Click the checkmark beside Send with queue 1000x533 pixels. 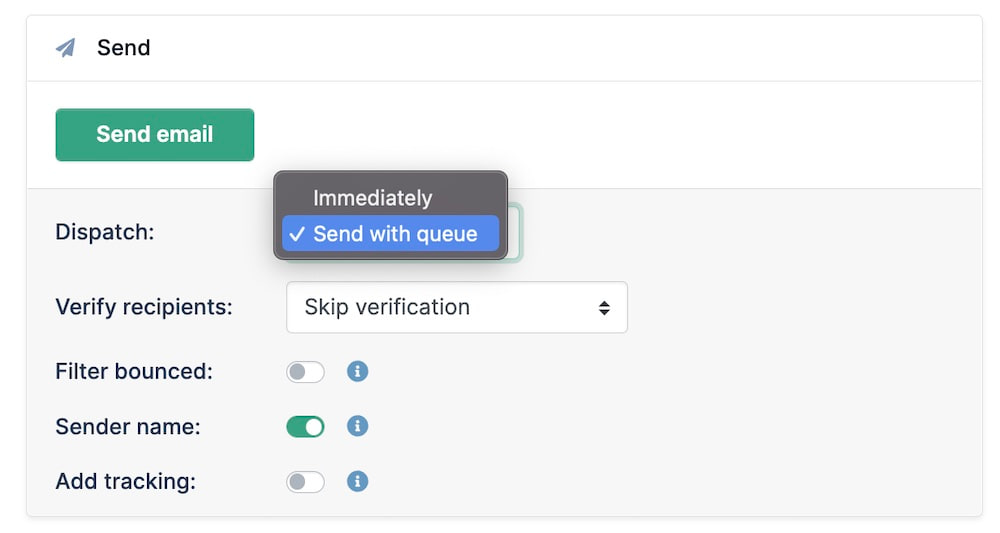[x=297, y=234]
